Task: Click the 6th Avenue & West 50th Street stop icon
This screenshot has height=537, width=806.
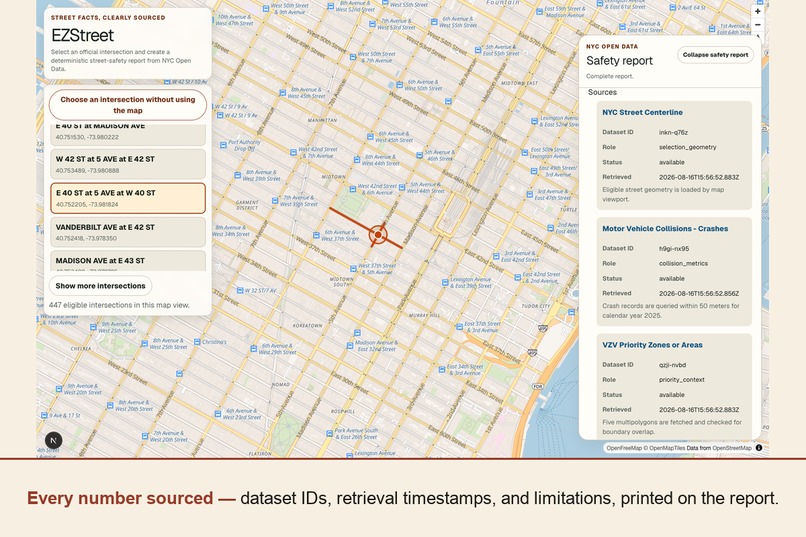Action: (x=399, y=85)
